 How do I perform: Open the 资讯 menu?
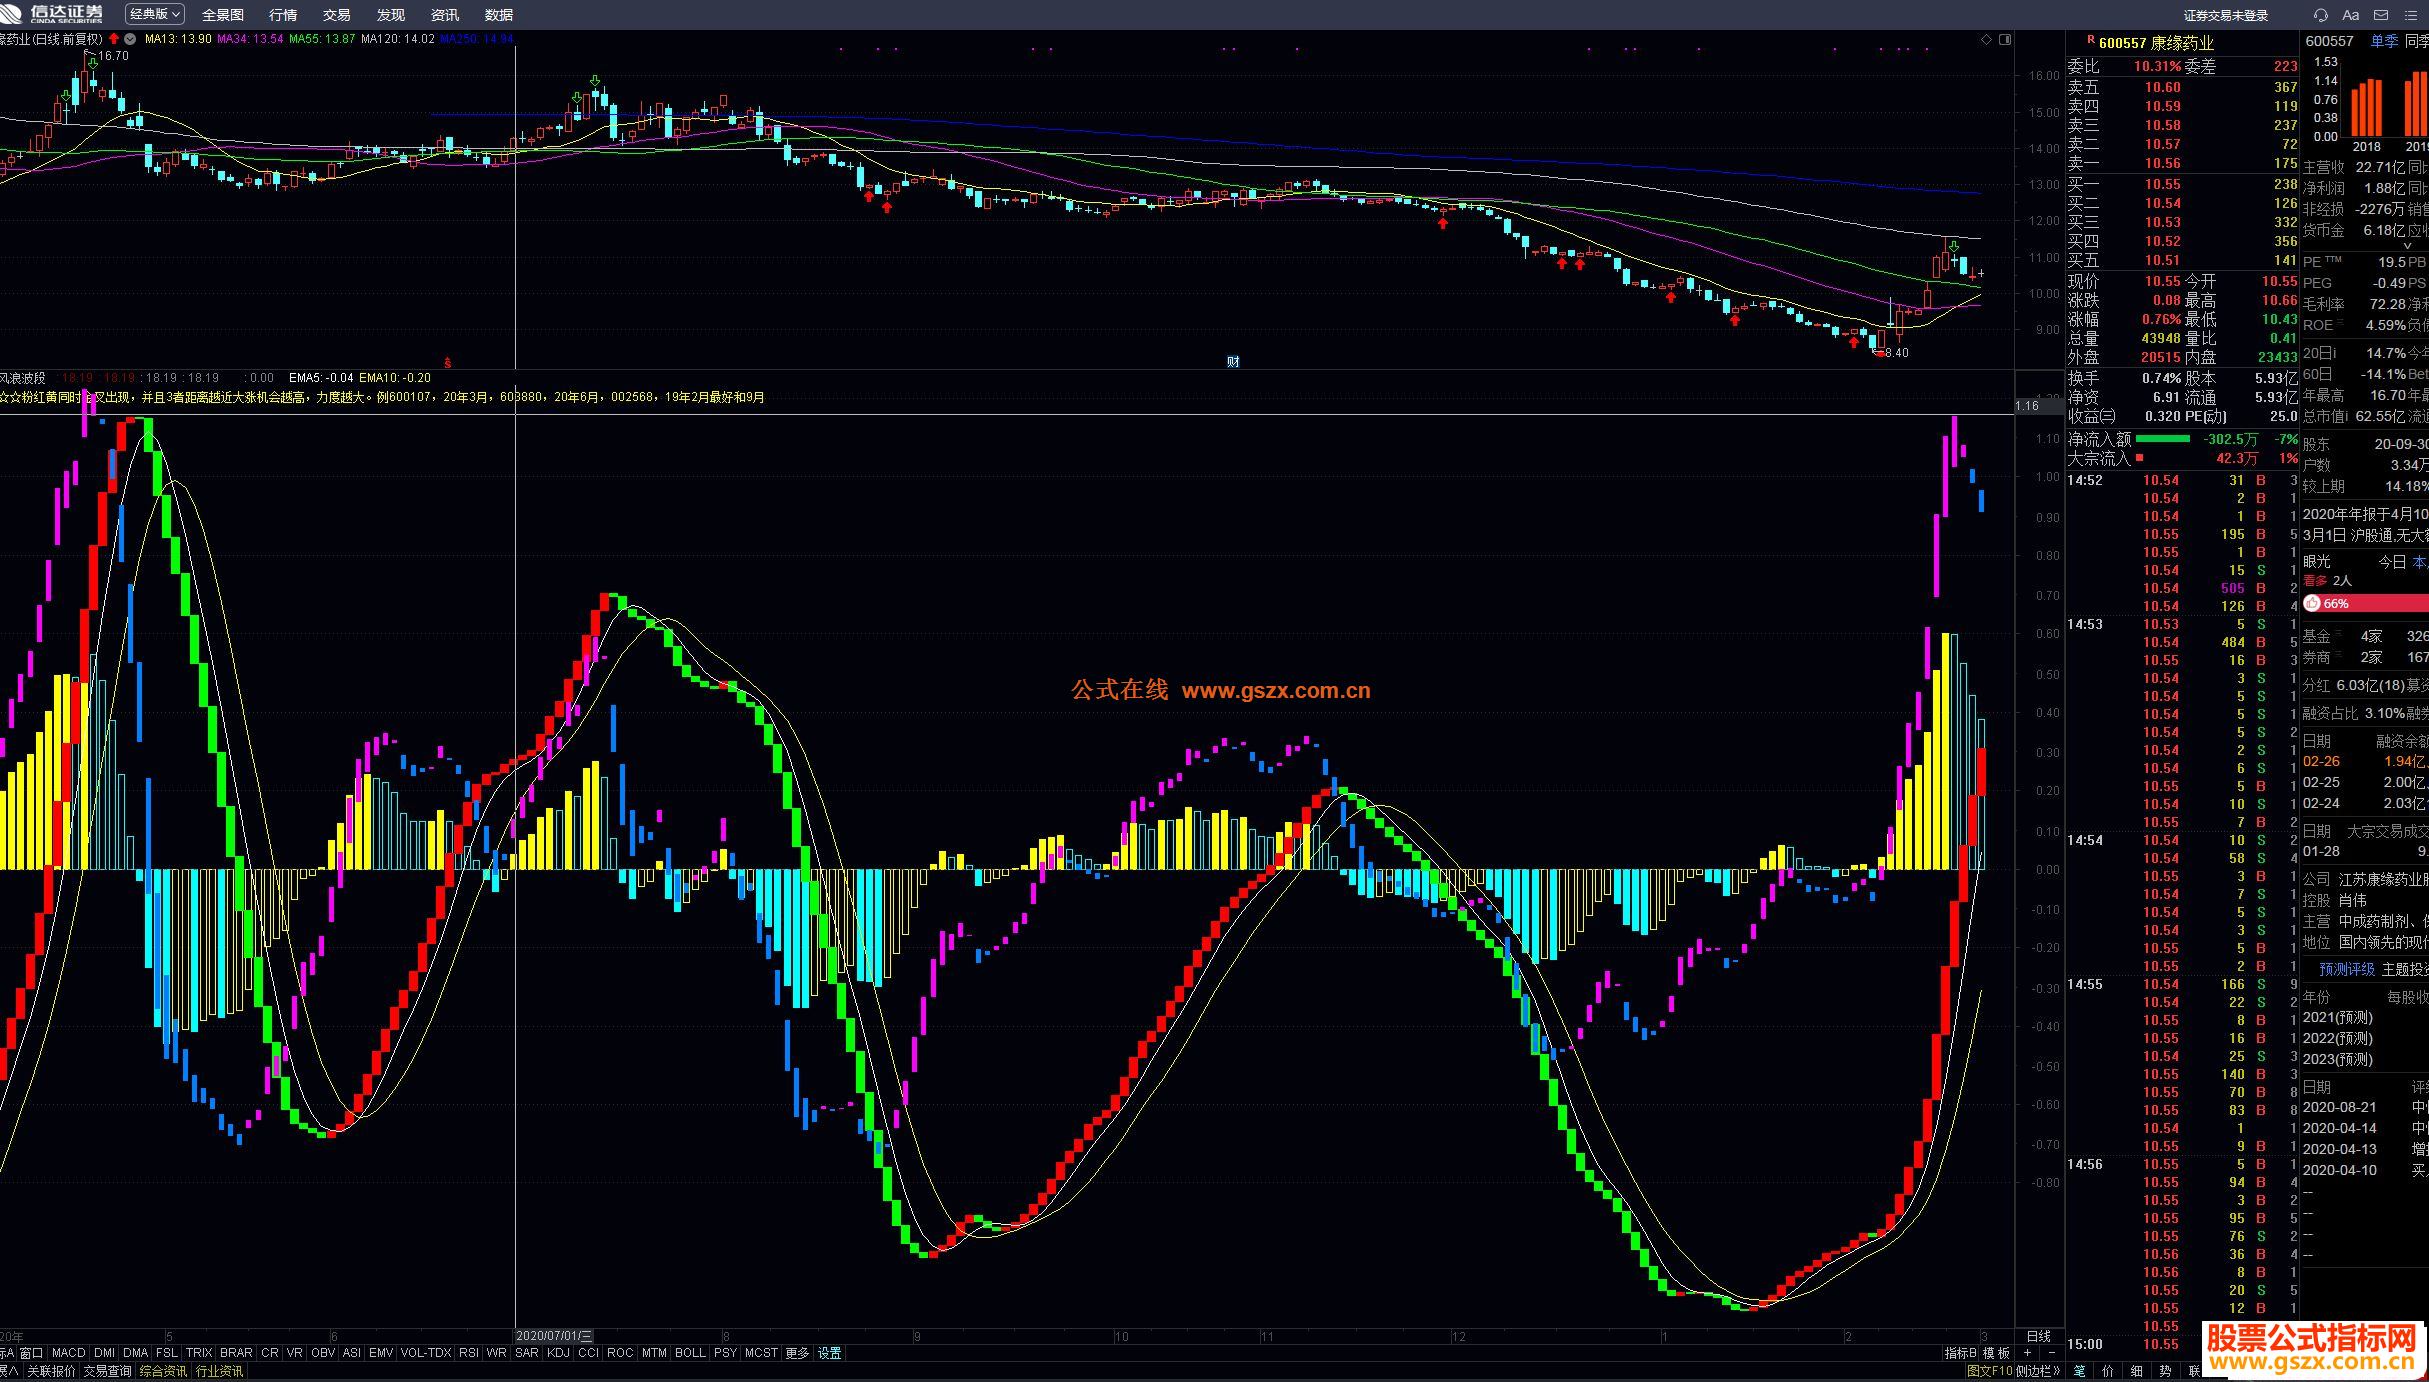coord(445,15)
